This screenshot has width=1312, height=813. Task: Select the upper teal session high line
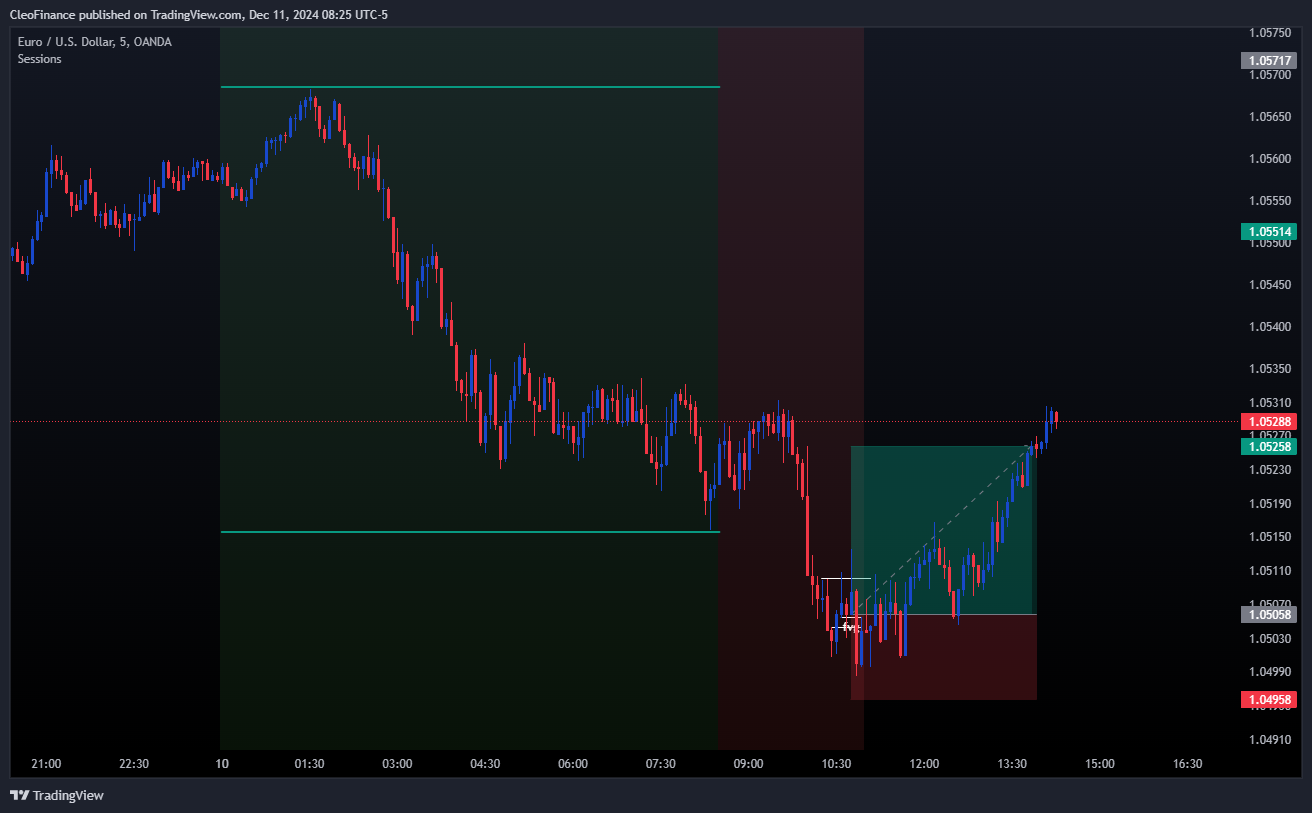coord(470,87)
